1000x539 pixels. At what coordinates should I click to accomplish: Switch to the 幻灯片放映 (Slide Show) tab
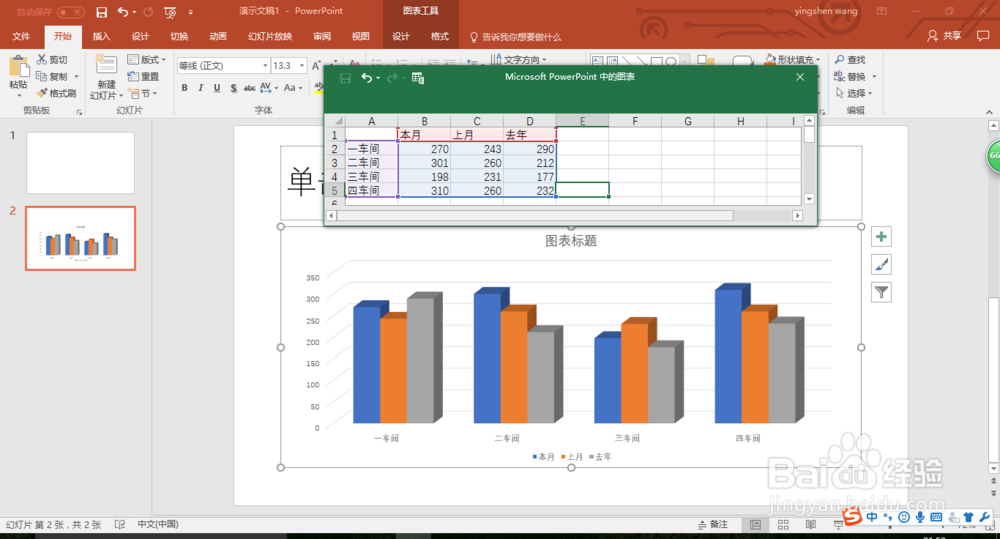[270, 36]
